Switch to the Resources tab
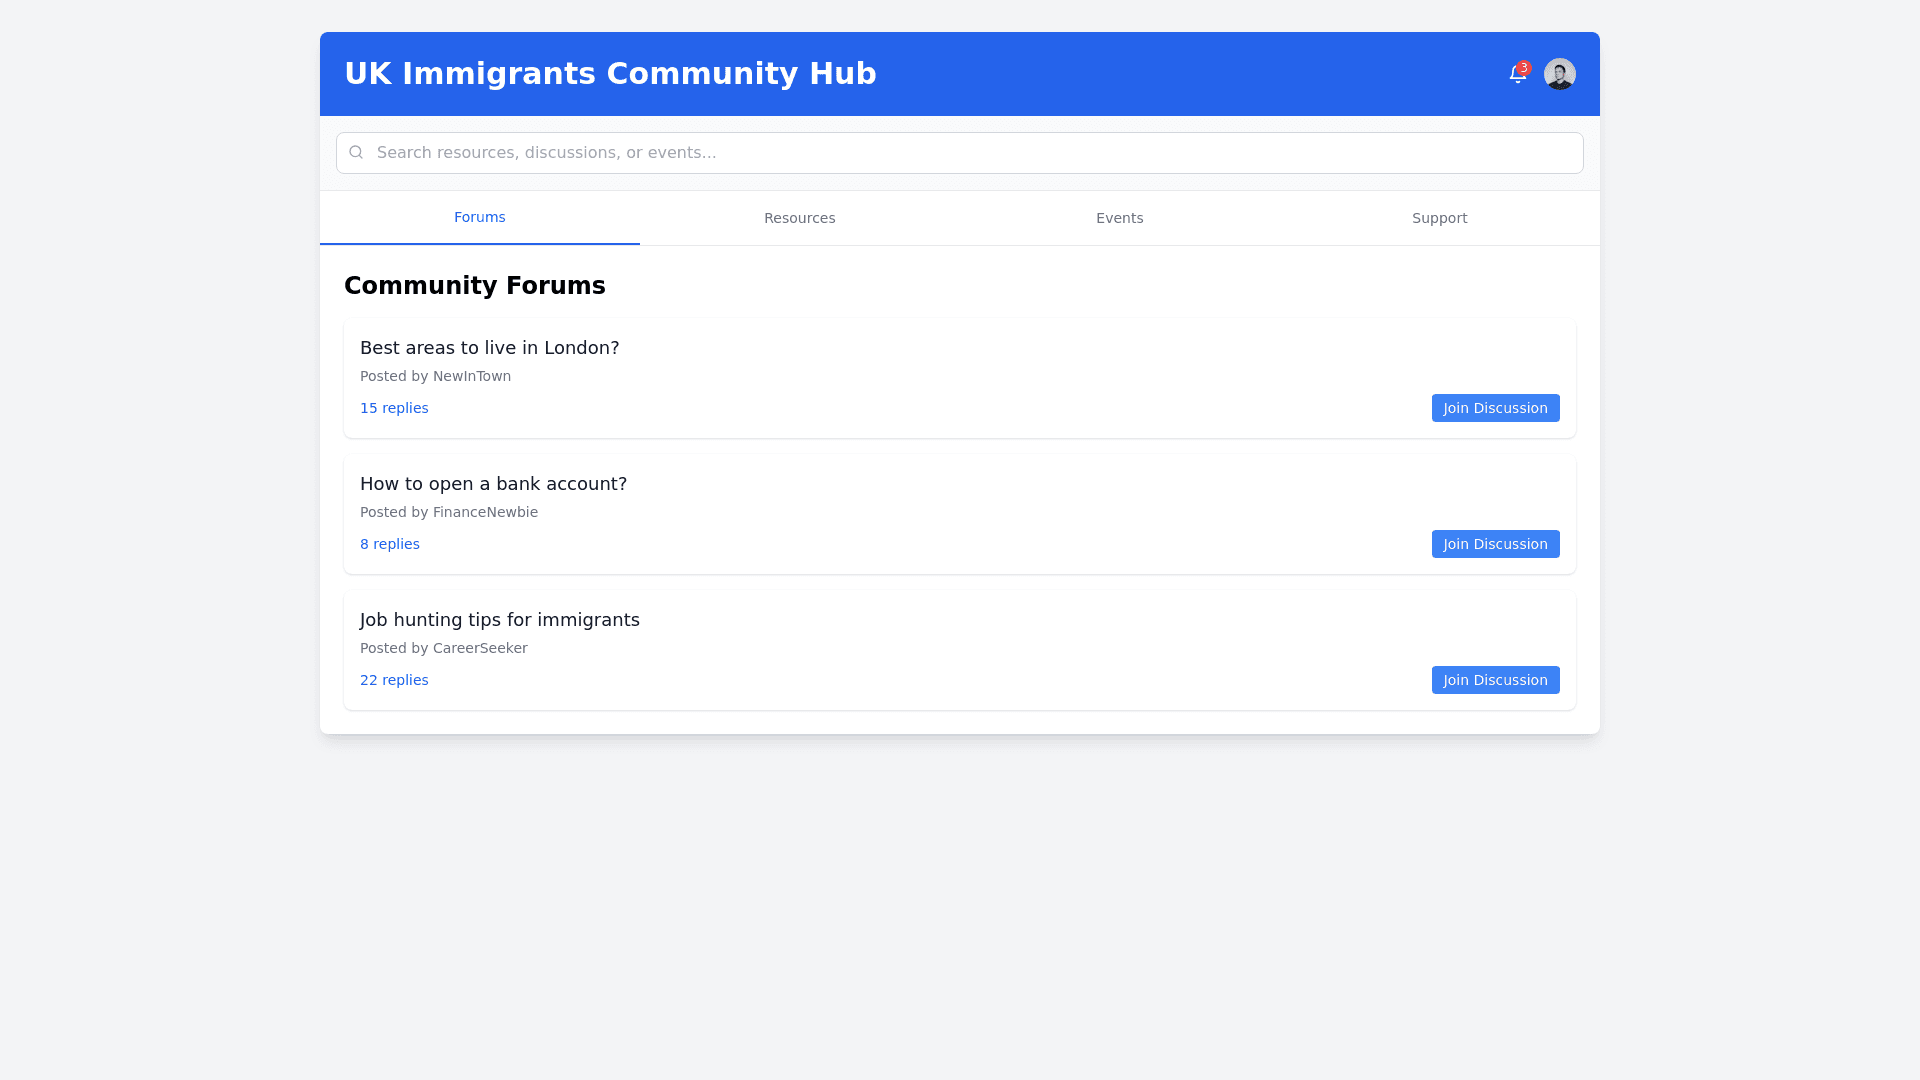 pyautogui.click(x=799, y=218)
